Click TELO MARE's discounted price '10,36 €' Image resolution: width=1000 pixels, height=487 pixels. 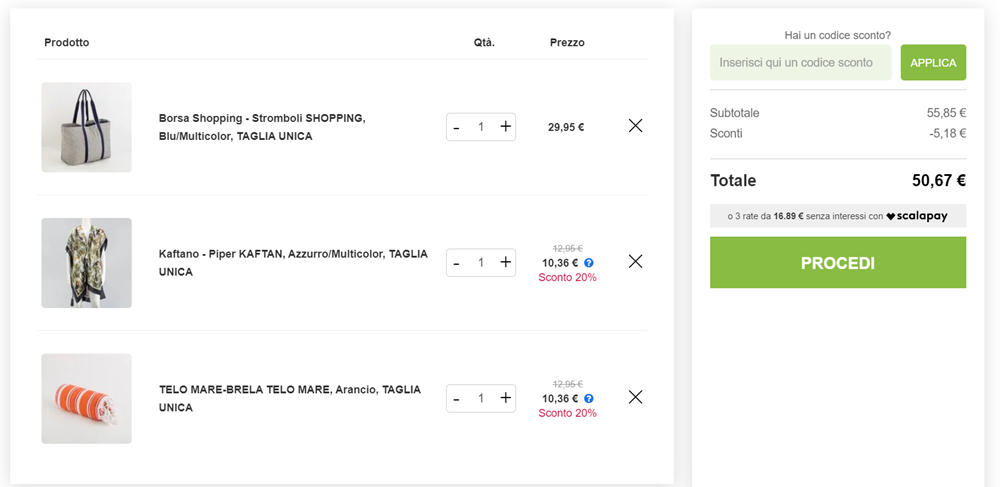click(560, 398)
